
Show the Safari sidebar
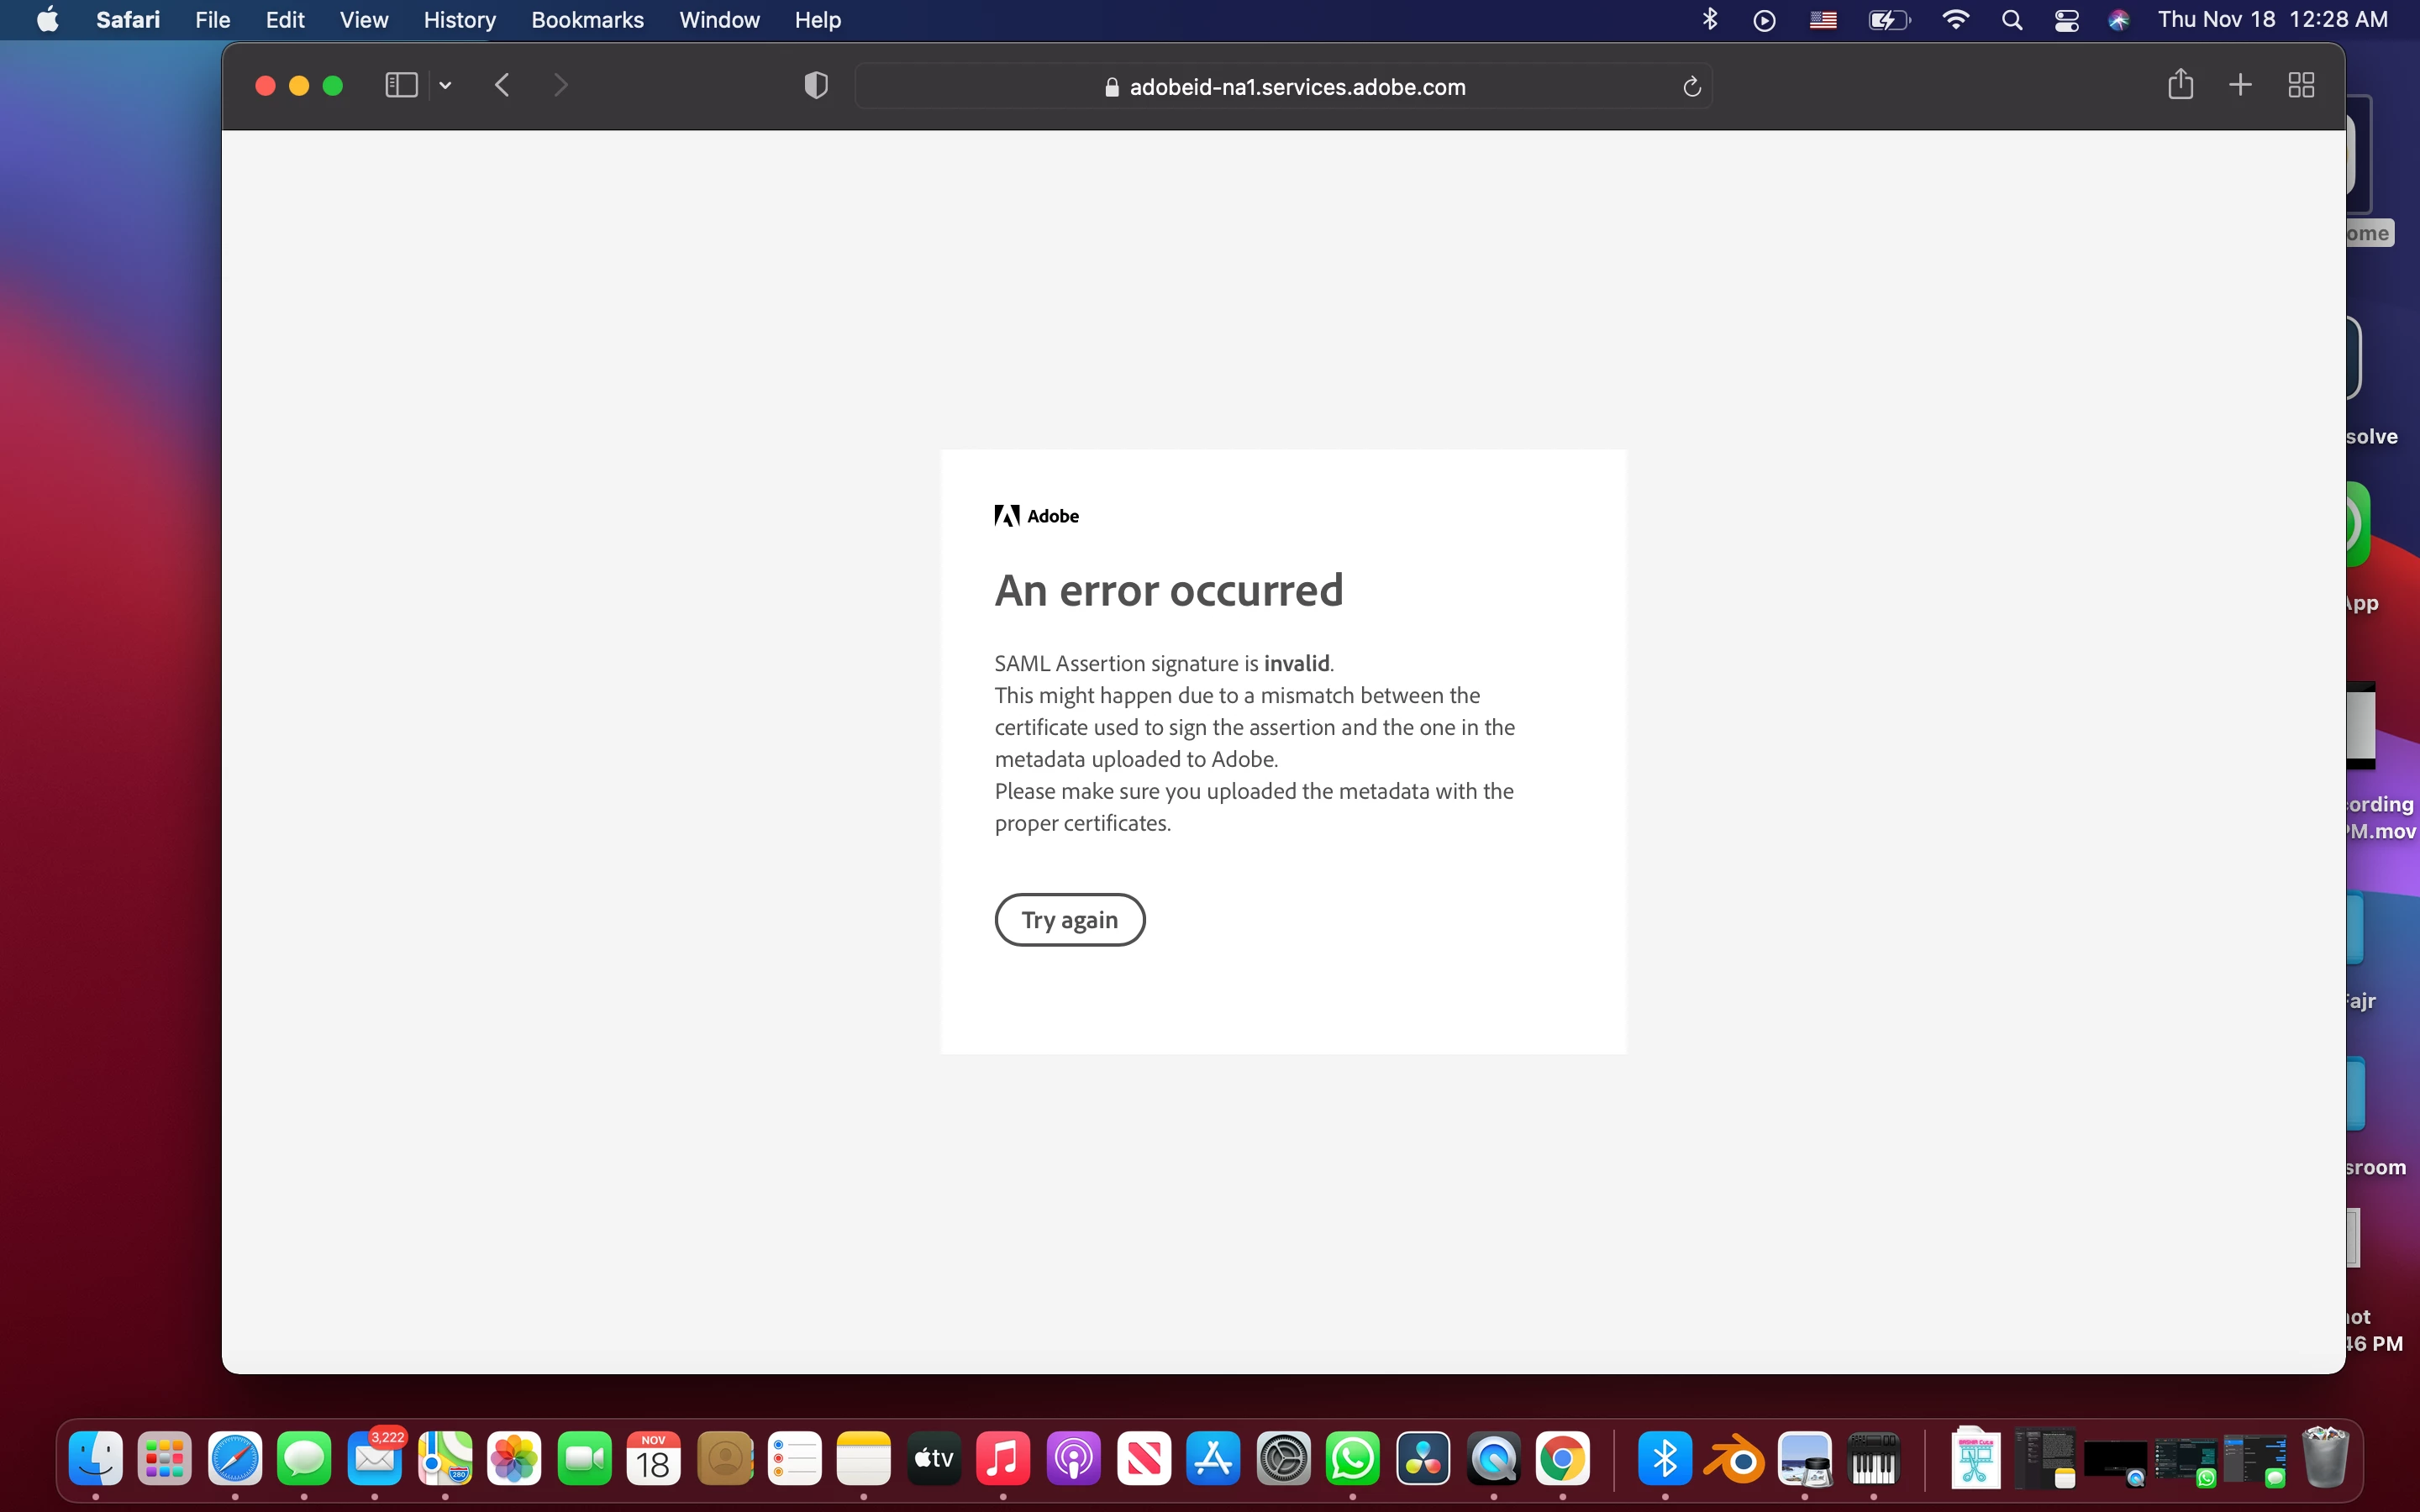click(401, 86)
